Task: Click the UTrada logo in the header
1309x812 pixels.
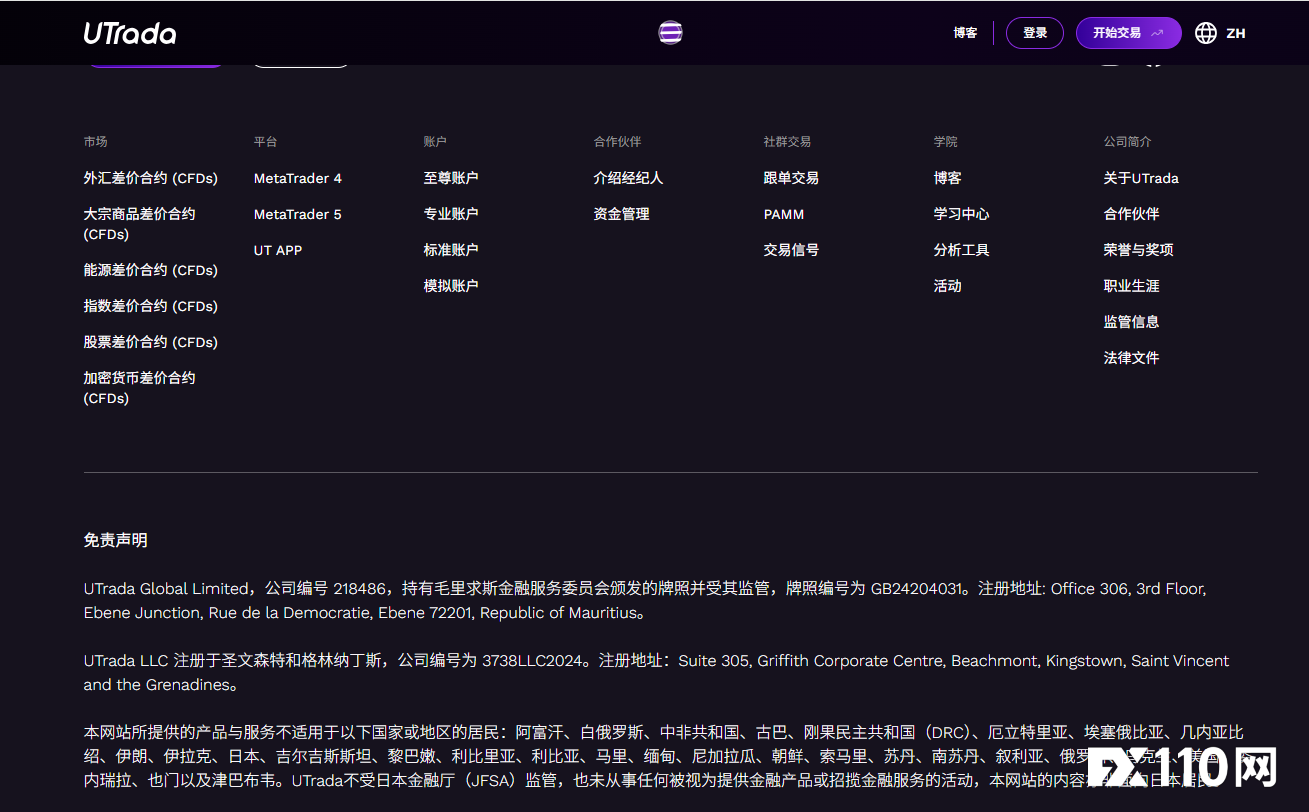Action: (x=130, y=33)
